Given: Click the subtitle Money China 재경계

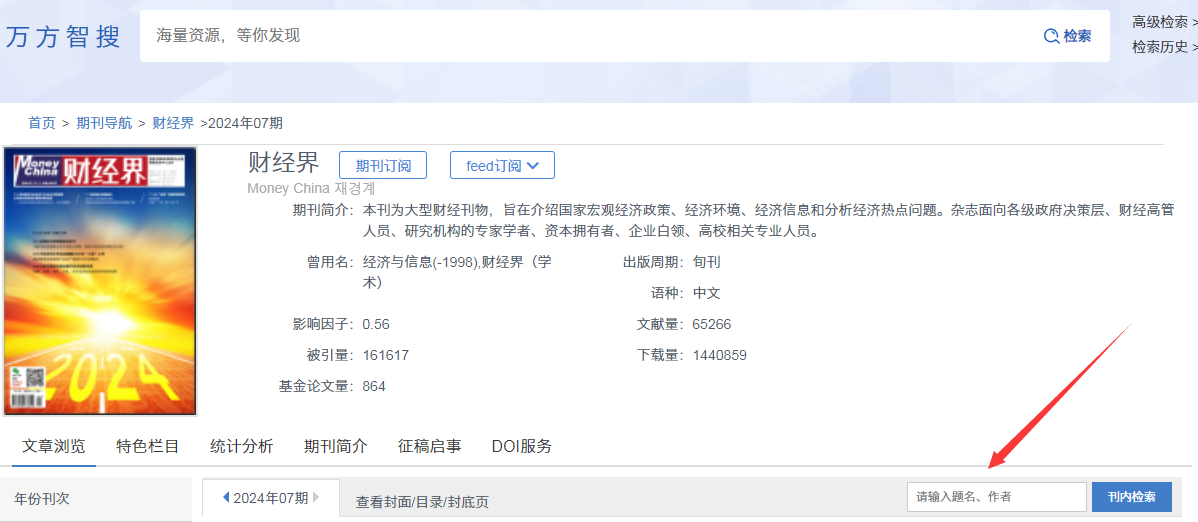Looking at the screenshot, I should click(312, 188).
